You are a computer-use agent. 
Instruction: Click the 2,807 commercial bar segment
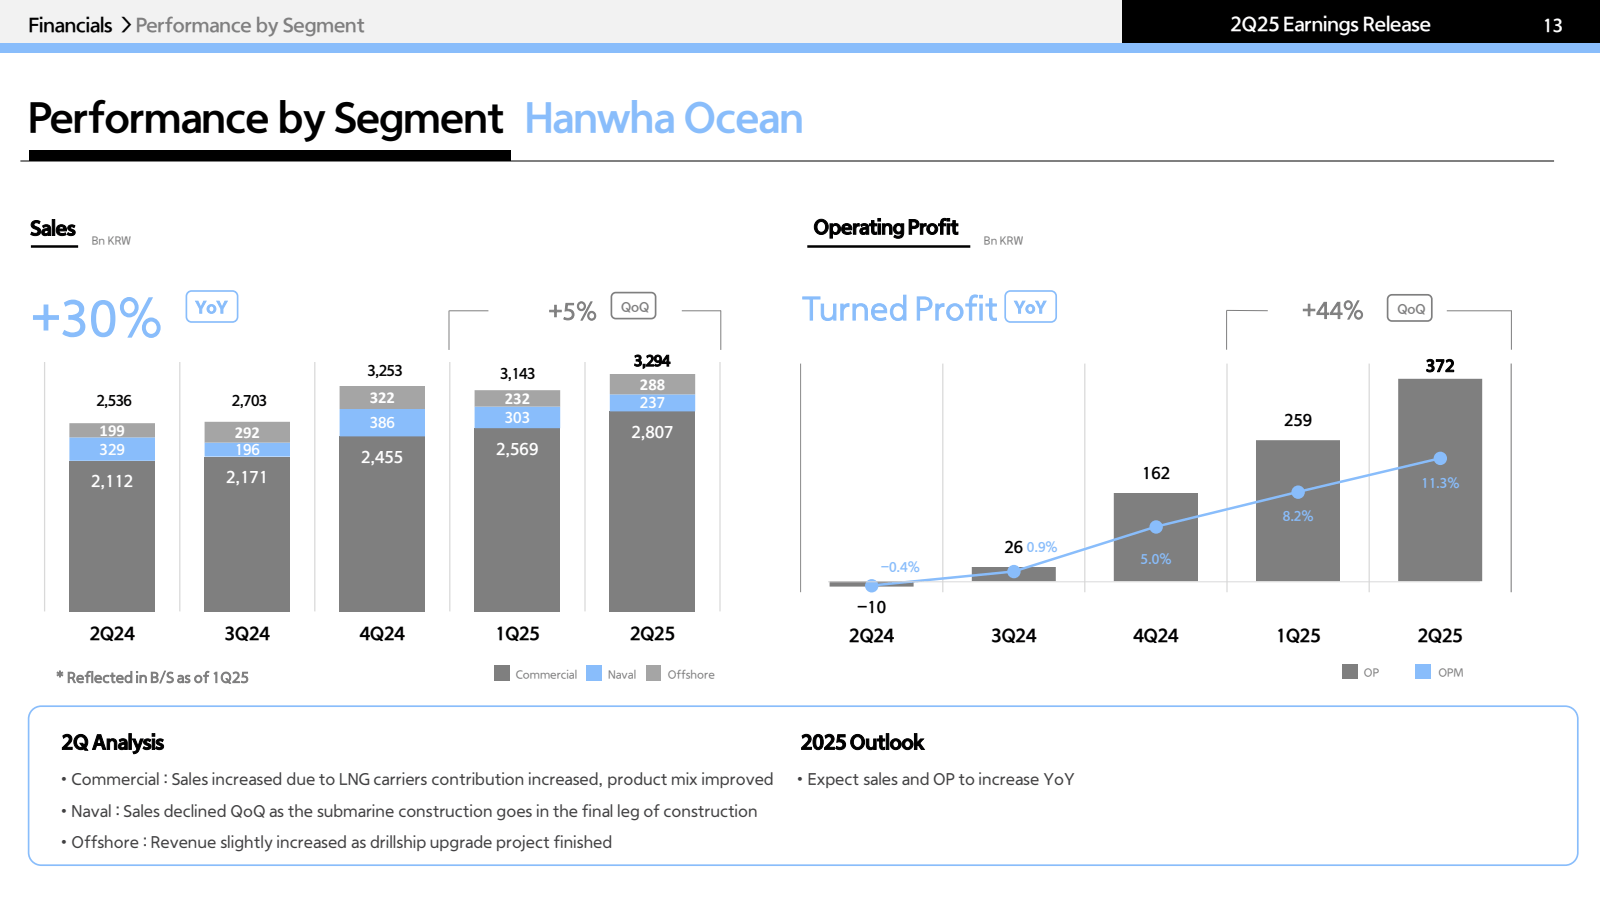(x=652, y=512)
